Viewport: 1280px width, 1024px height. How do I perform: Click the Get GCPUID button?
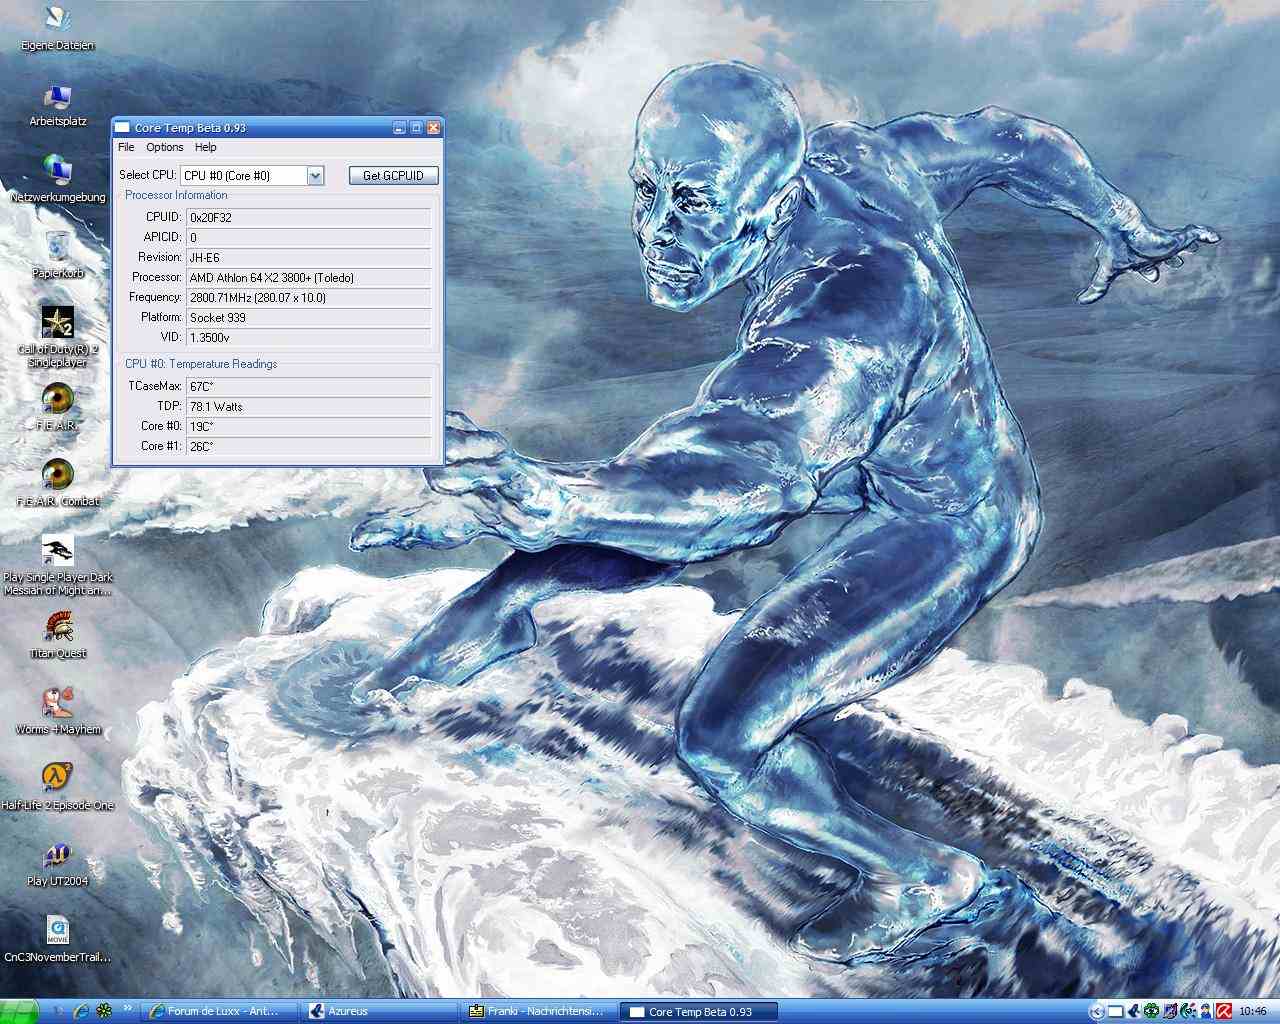pos(393,176)
